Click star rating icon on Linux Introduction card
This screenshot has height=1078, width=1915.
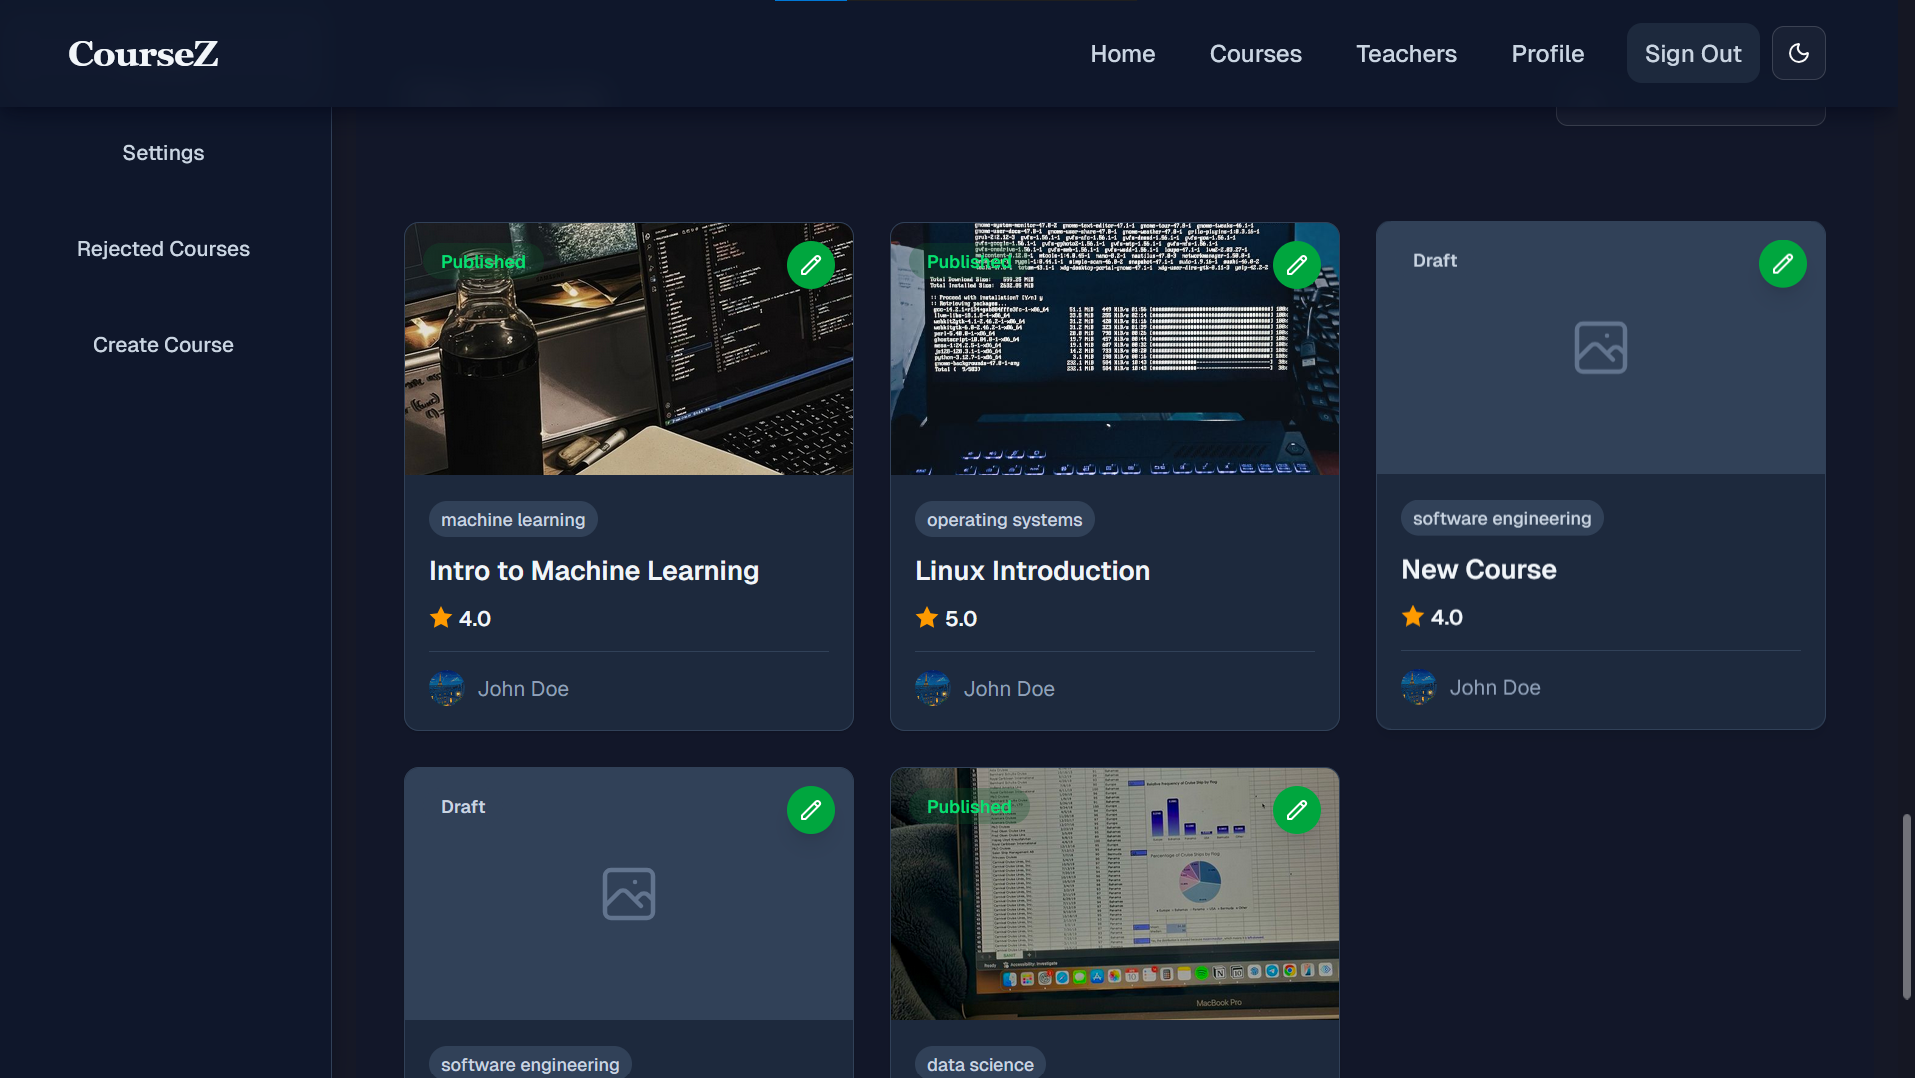point(926,618)
